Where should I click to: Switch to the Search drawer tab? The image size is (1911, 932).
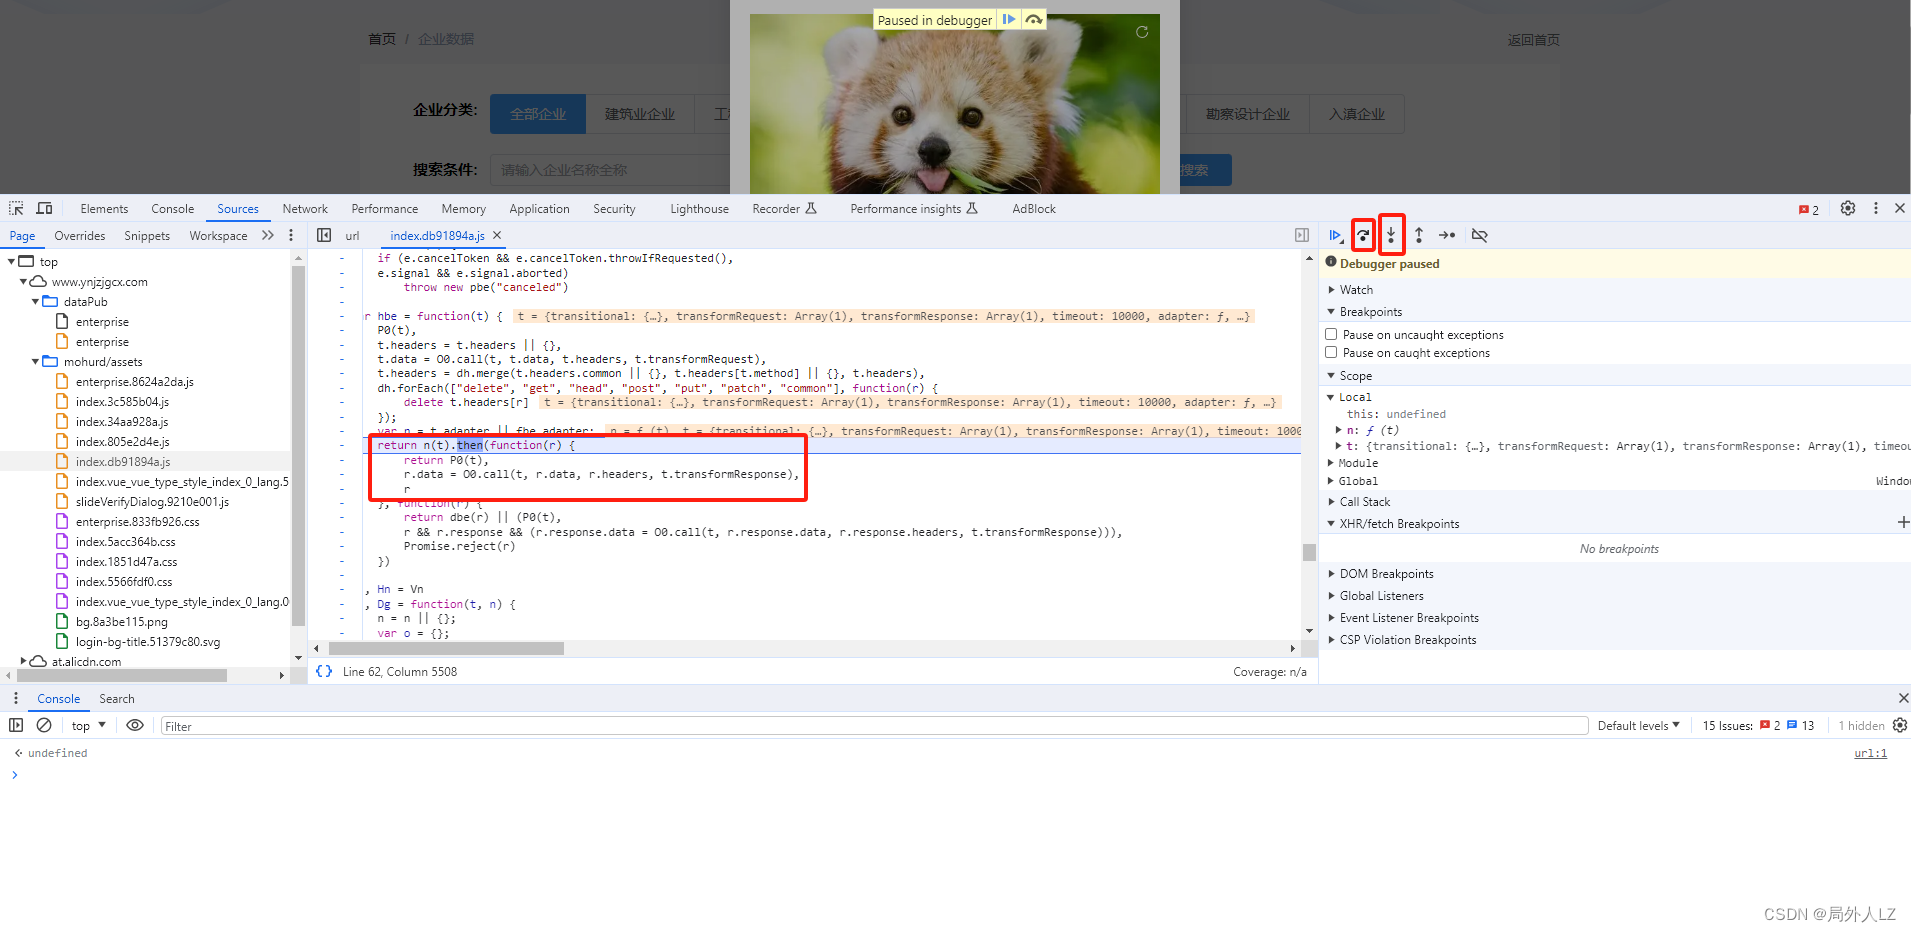tap(117, 698)
